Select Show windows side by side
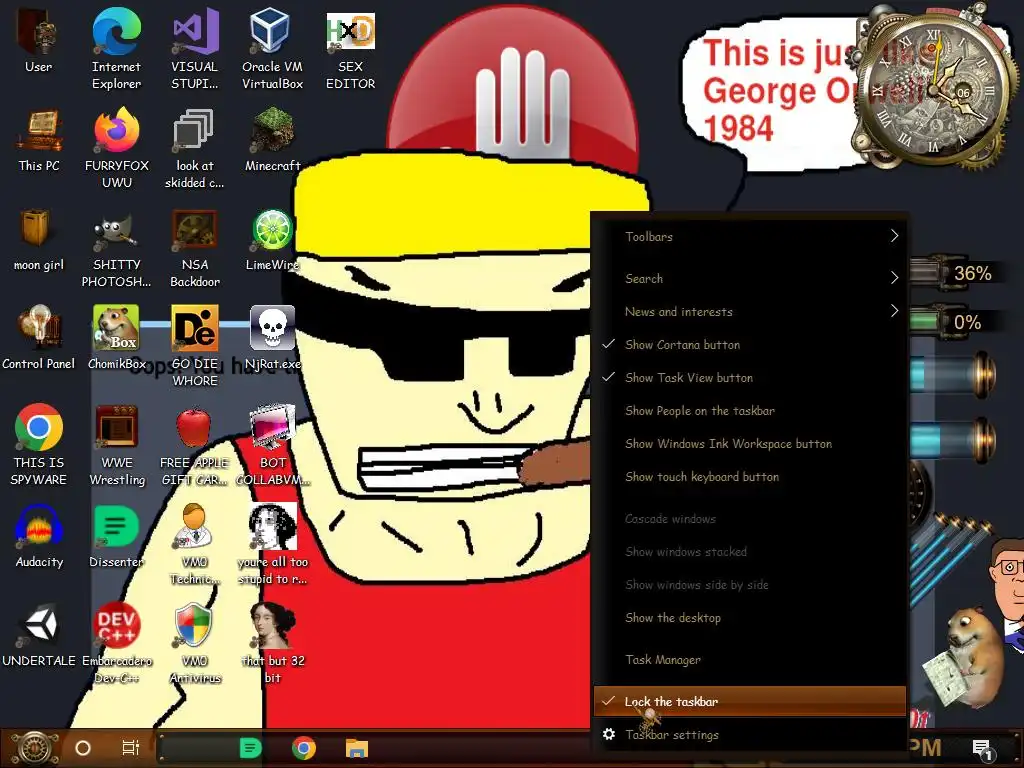Screen dimensions: 1024x768 coord(750,584)
